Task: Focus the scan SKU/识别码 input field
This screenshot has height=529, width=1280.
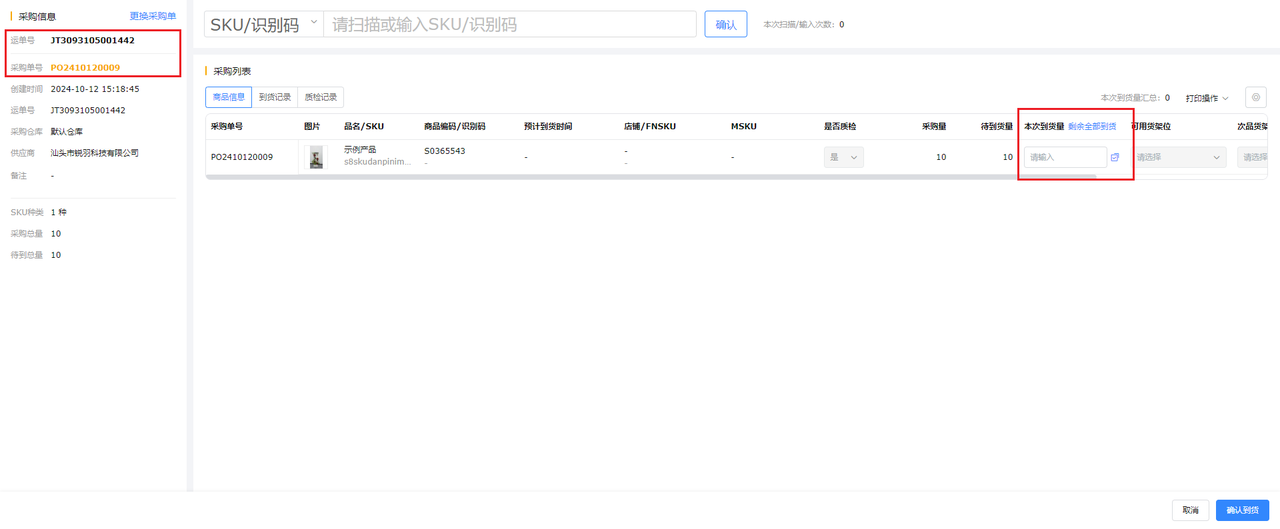Action: click(510, 24)
